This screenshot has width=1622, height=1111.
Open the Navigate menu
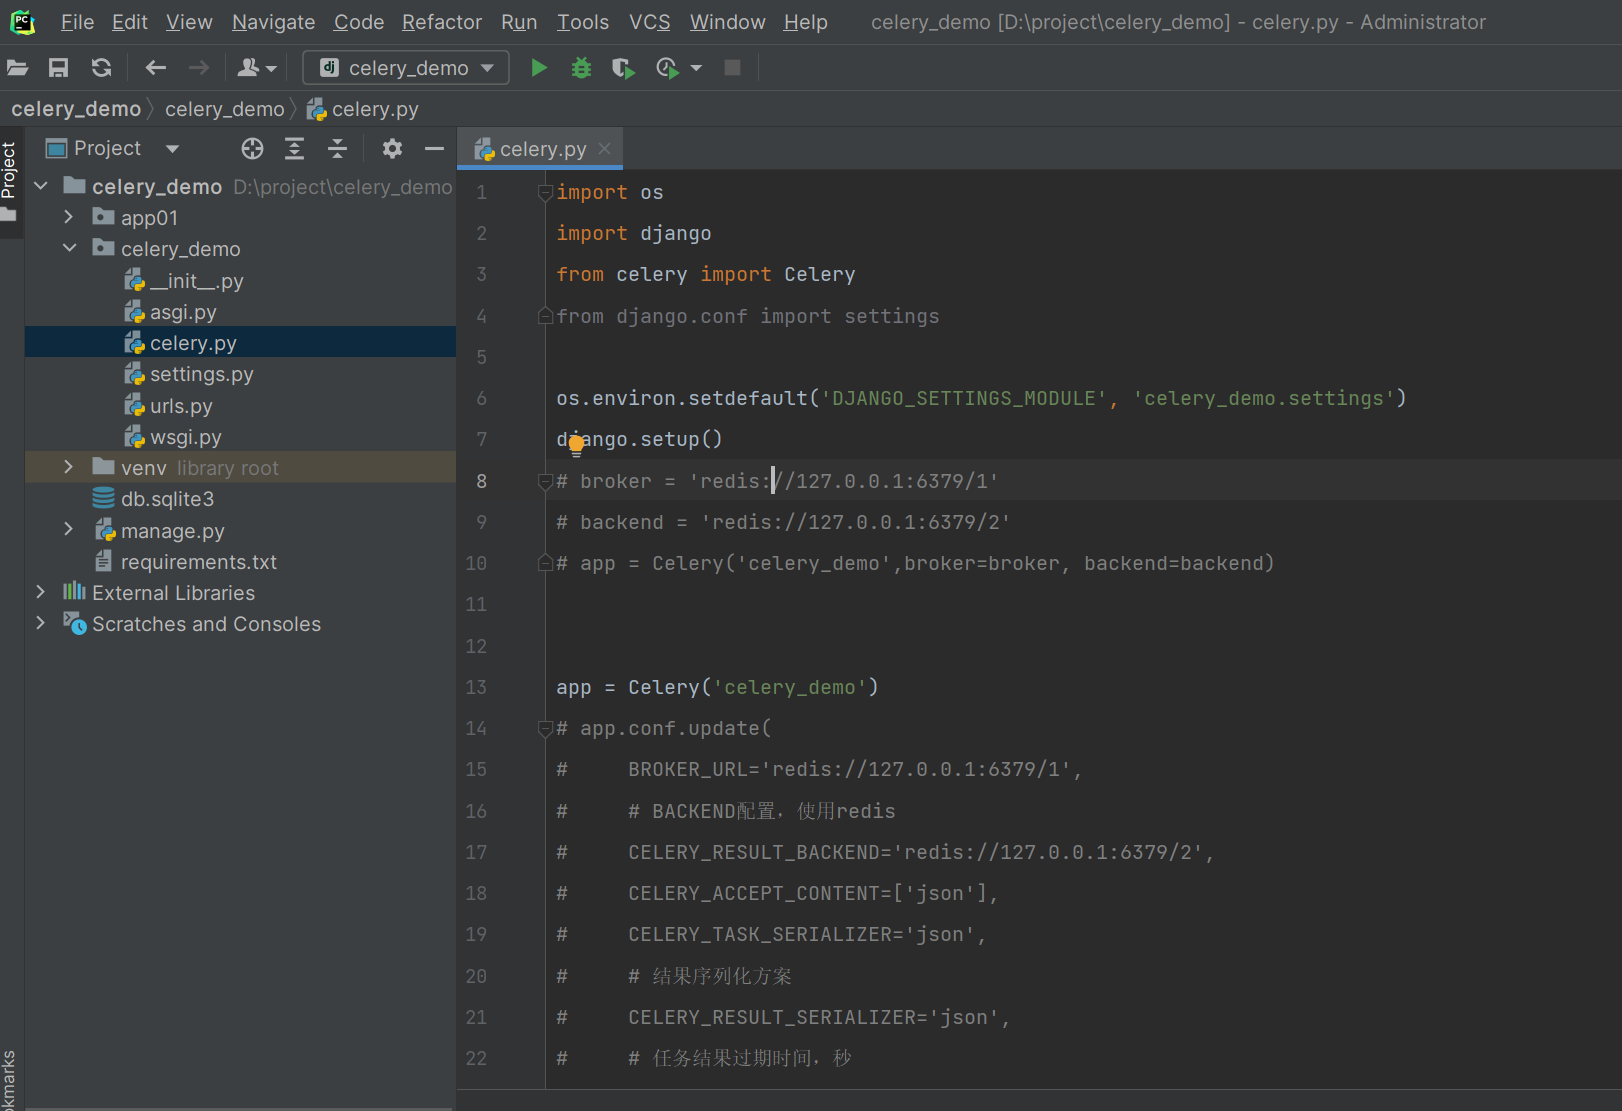tap(273, 22)
